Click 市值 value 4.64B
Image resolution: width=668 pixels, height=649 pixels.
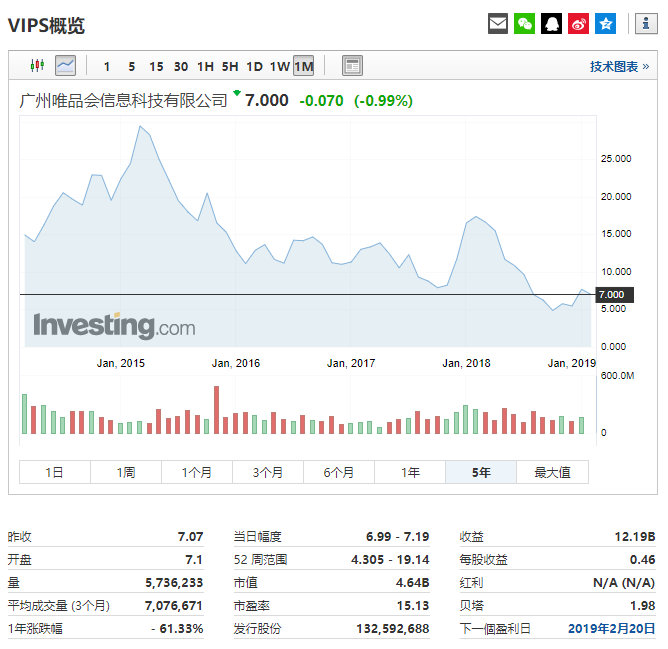coord(412,583)
